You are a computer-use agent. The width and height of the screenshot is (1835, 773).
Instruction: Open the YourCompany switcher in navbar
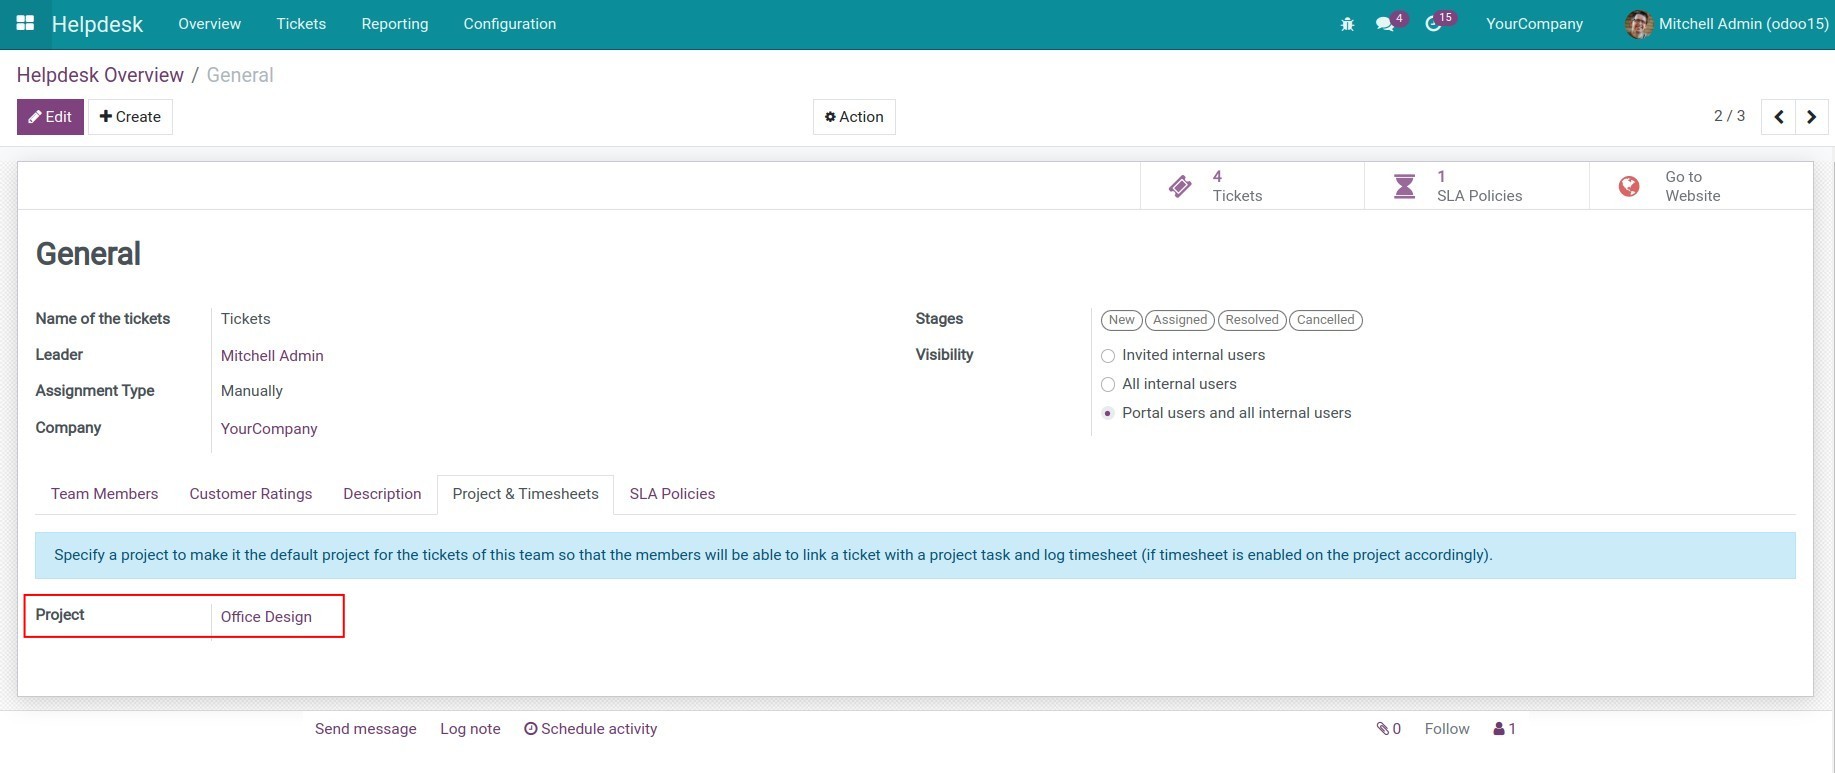[1534, 24]
